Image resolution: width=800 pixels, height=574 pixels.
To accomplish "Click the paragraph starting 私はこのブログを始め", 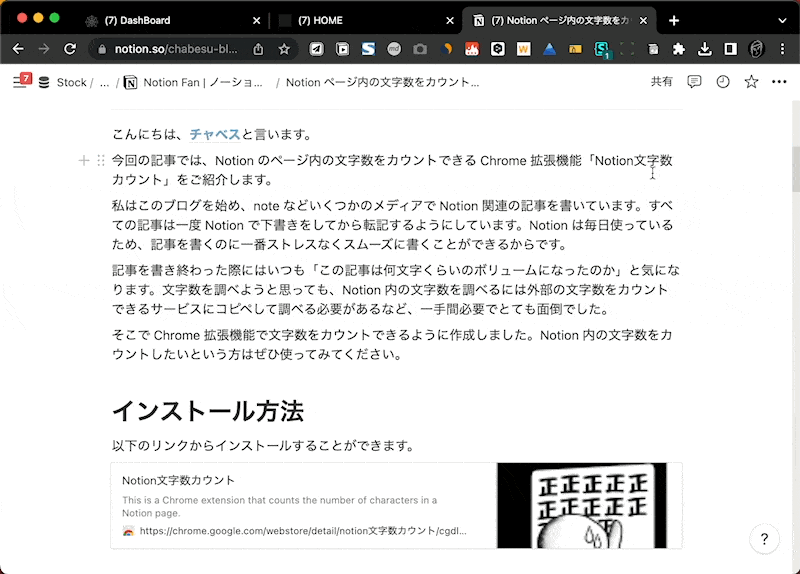I will pos(392,225).
